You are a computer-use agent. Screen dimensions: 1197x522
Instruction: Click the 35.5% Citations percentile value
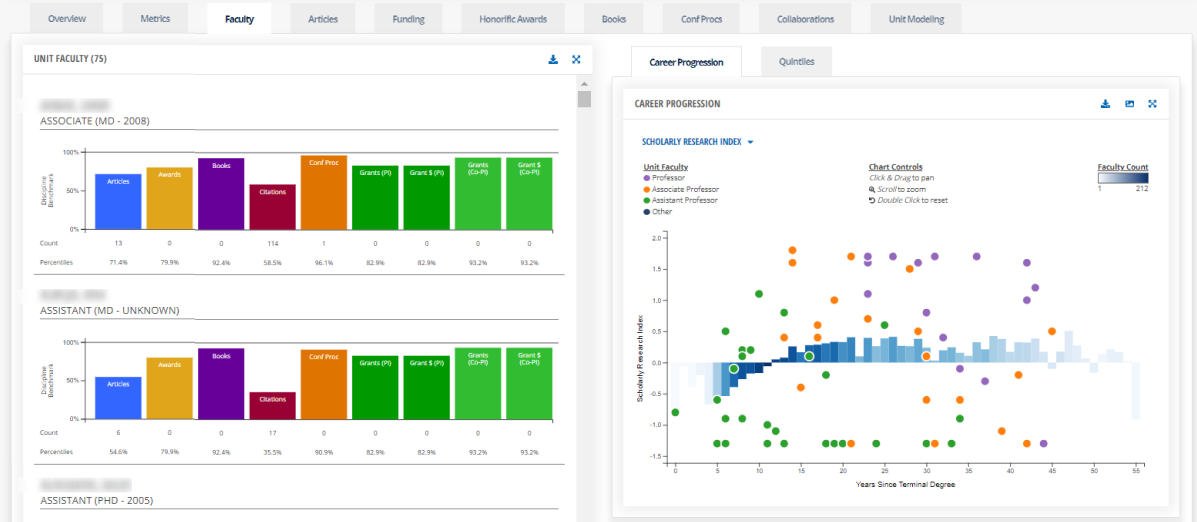click(273, 452)
